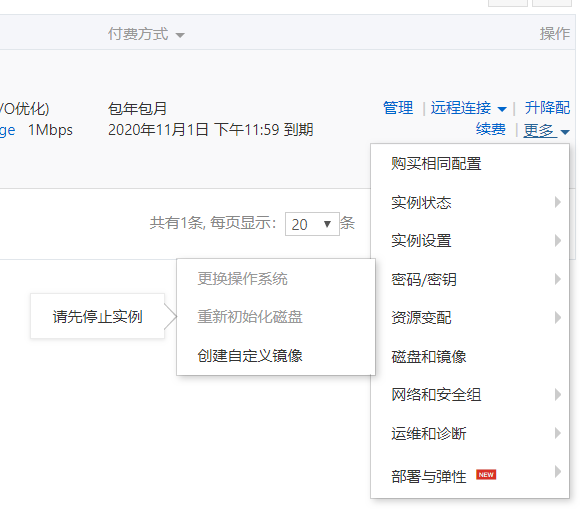
Task: Sort by the 付费方式 column filter arrow
Action: click(x=180, y=36)
